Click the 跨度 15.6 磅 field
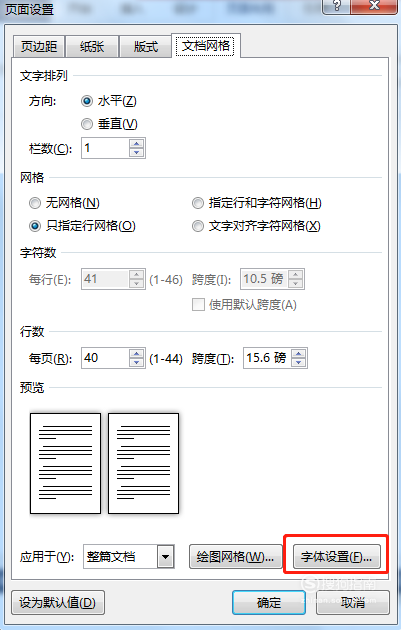Image resolution: width=401 pixels, height=630 pixels. pyautogui.click(x=268, y=358)
